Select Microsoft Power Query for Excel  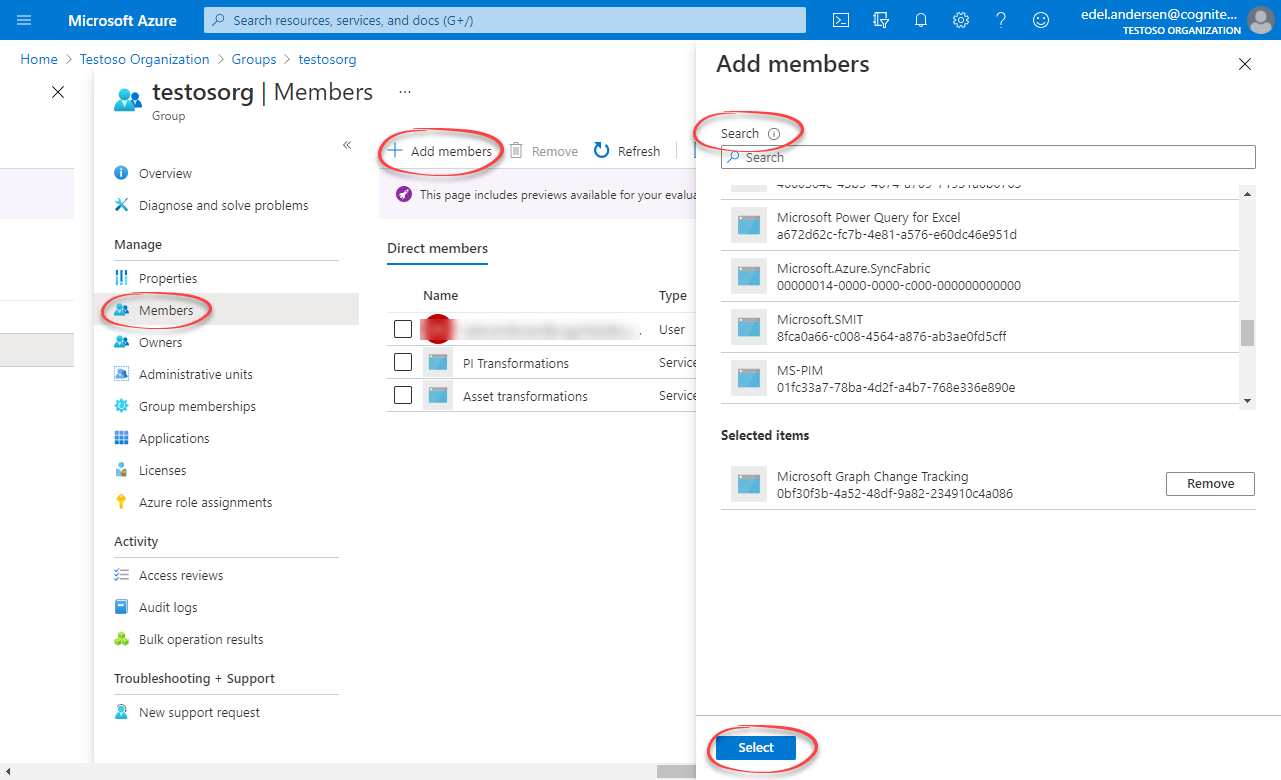coord(980,226)
